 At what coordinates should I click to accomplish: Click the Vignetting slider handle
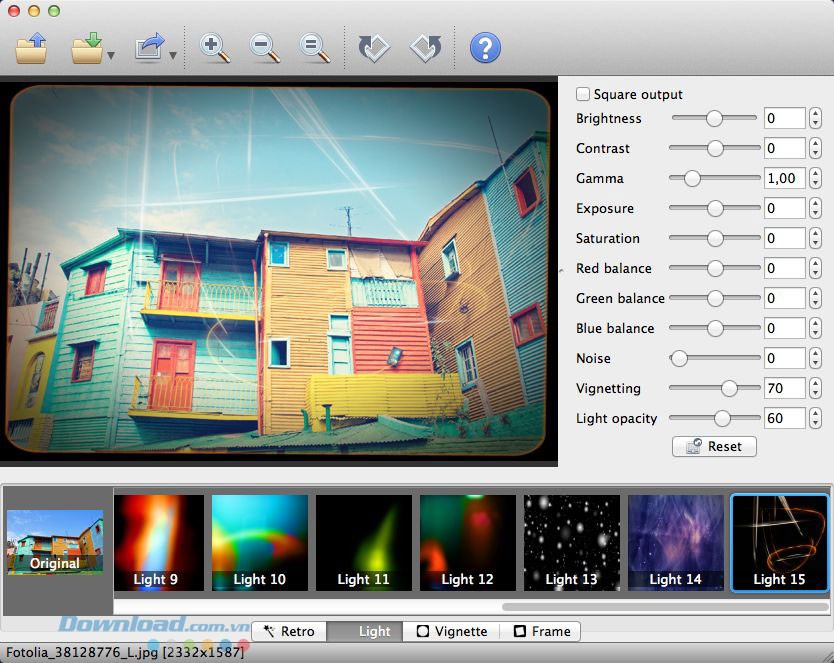[x=729, y=388]
